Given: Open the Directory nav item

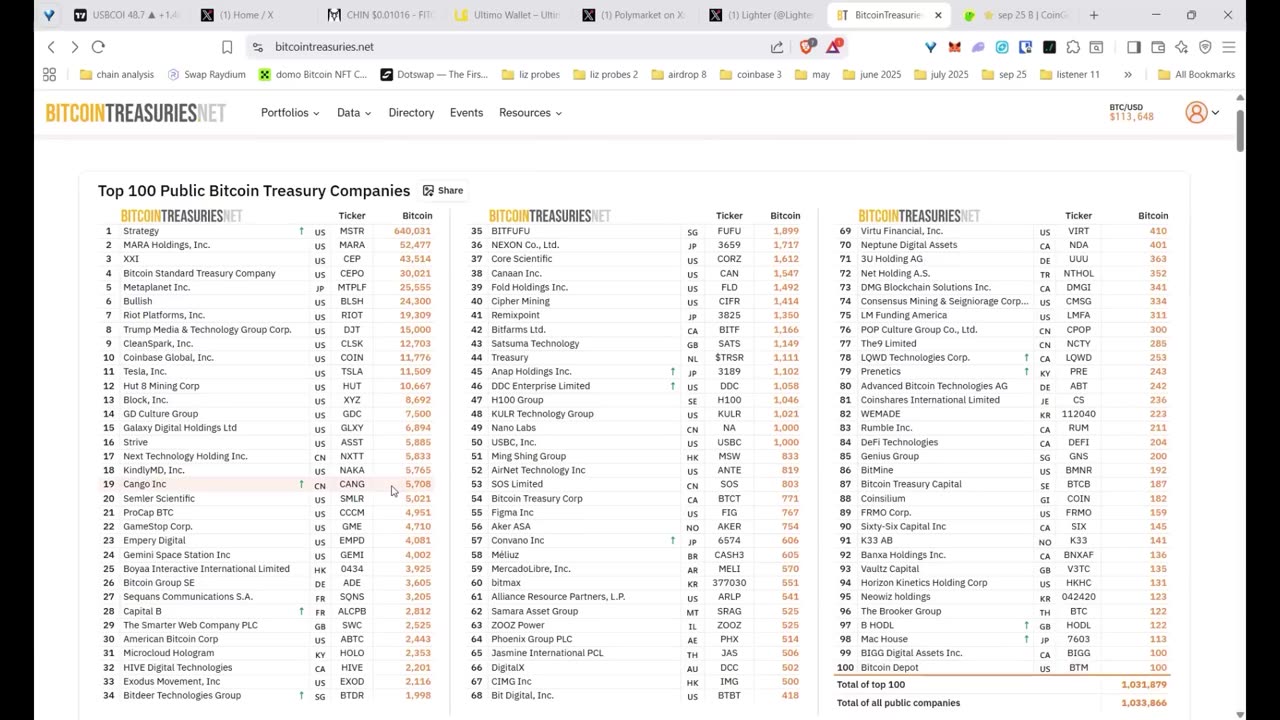Looking at the screenshot, I should pos(411,113).
